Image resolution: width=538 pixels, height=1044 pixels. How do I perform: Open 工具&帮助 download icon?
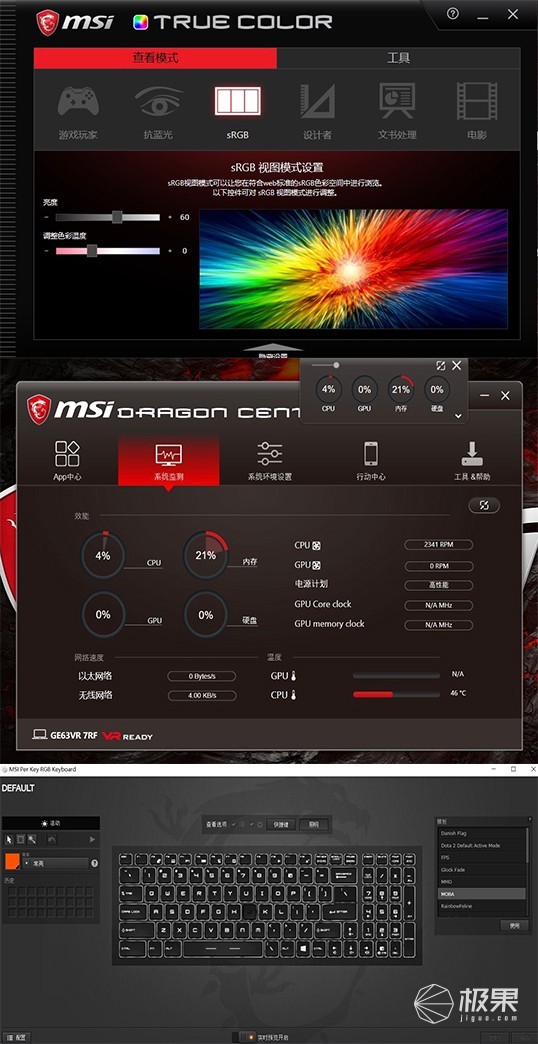click(471, 454)
